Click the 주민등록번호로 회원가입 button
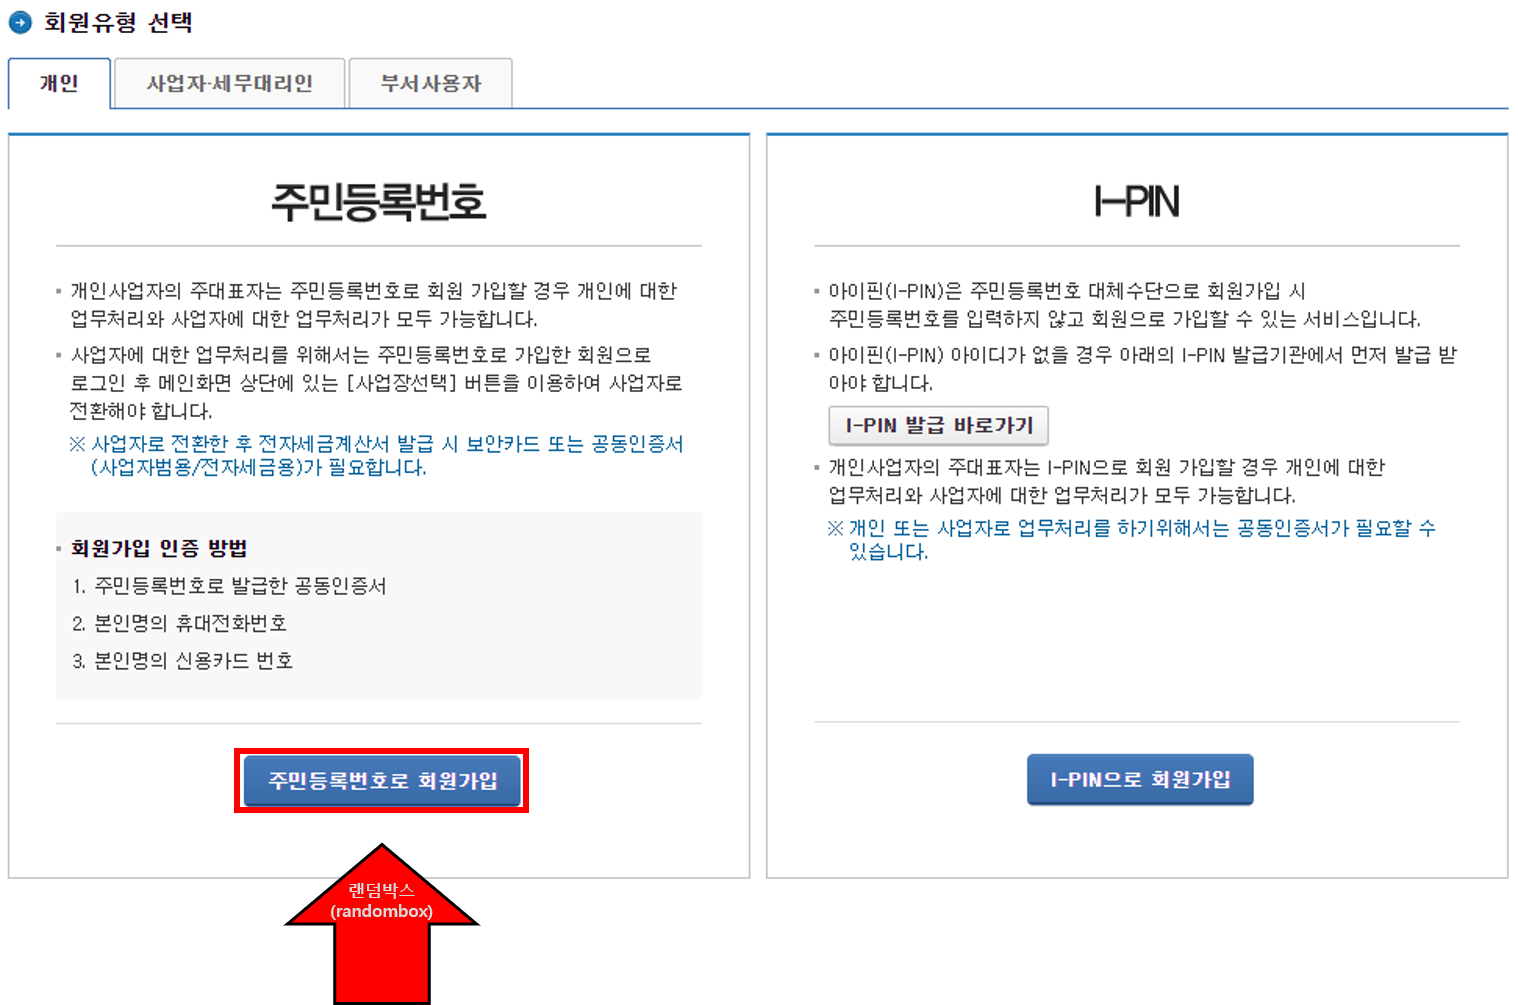Image resolution: width=1518 pixels, height=1005 pixels. point(382,781)
